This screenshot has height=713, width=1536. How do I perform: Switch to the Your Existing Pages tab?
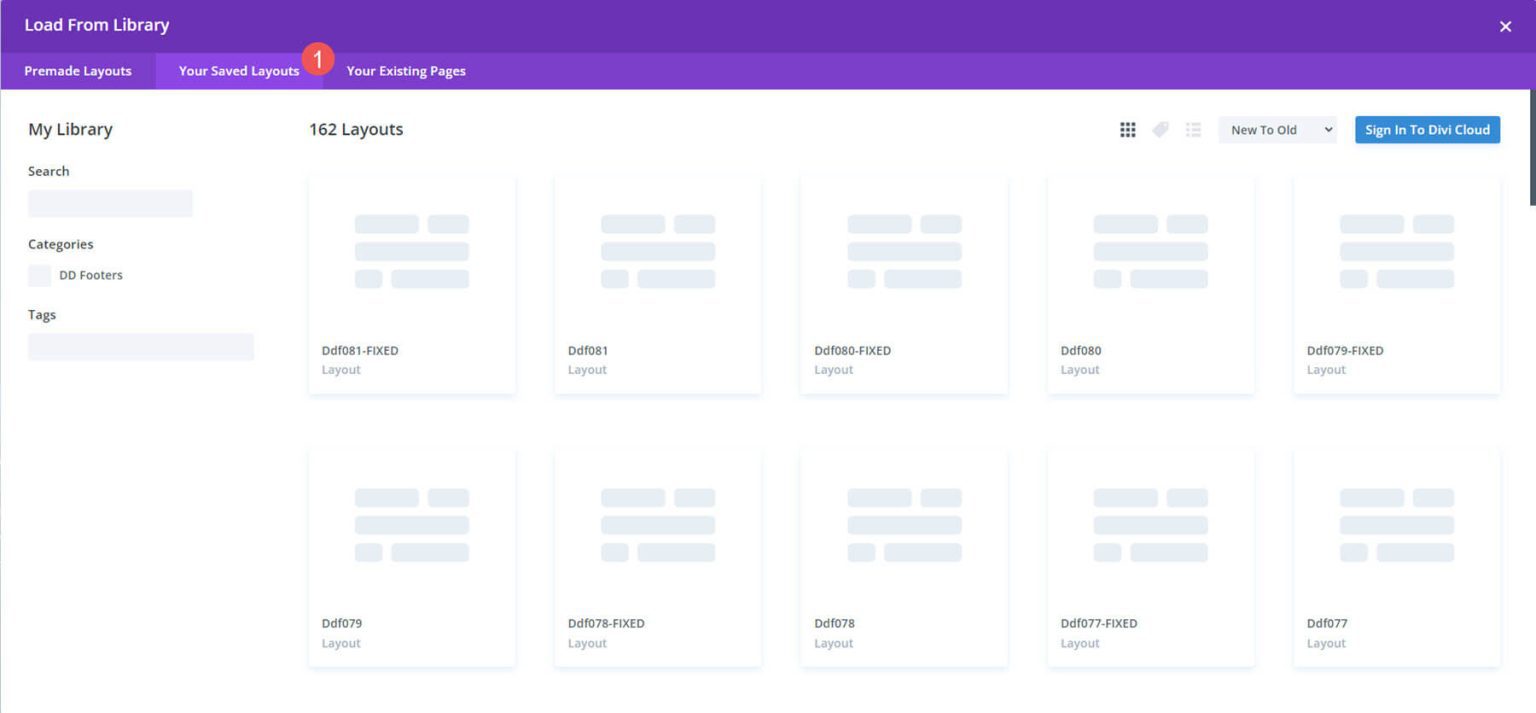[405, 71]
